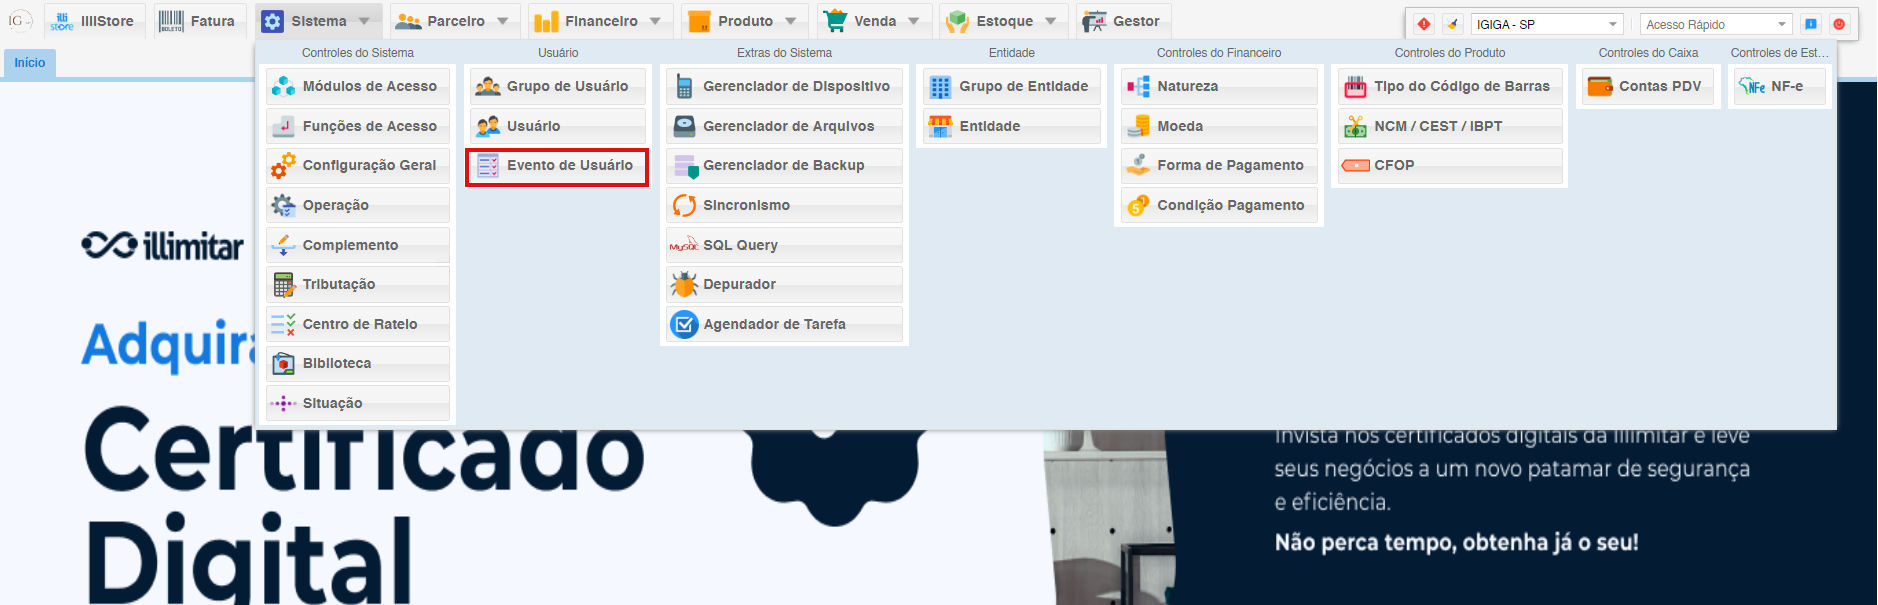Screen dimensions: 1878x605
Task: Click the Sistema menu label
Action: tap(319, 21)
